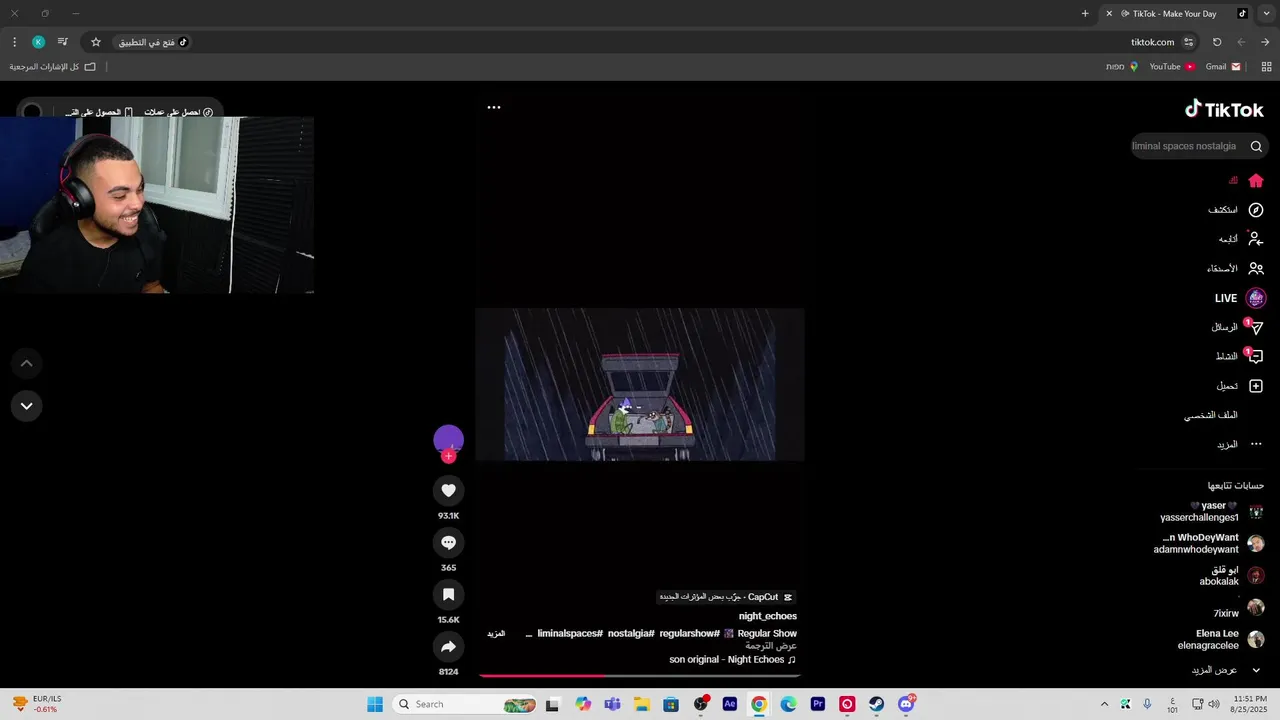Click the #nostalgia hashtag
1280x720 pixels.
[x=631, y=634]
